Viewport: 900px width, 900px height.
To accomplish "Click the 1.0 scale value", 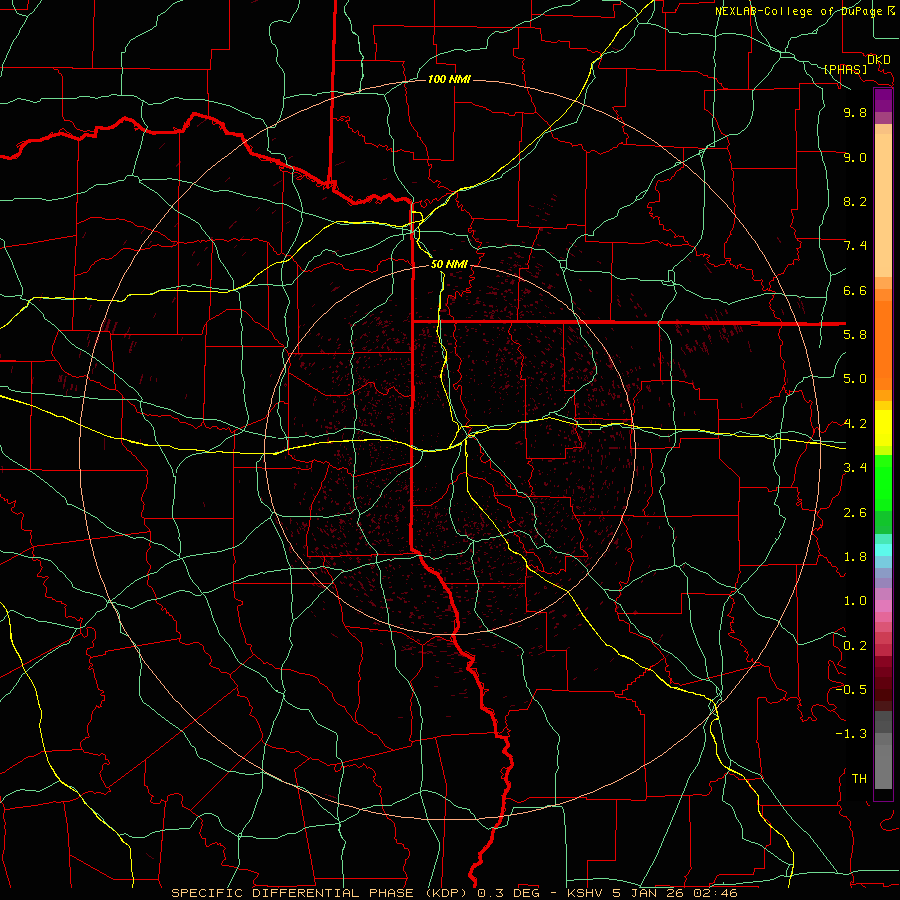I will click(x=855, y=601).
